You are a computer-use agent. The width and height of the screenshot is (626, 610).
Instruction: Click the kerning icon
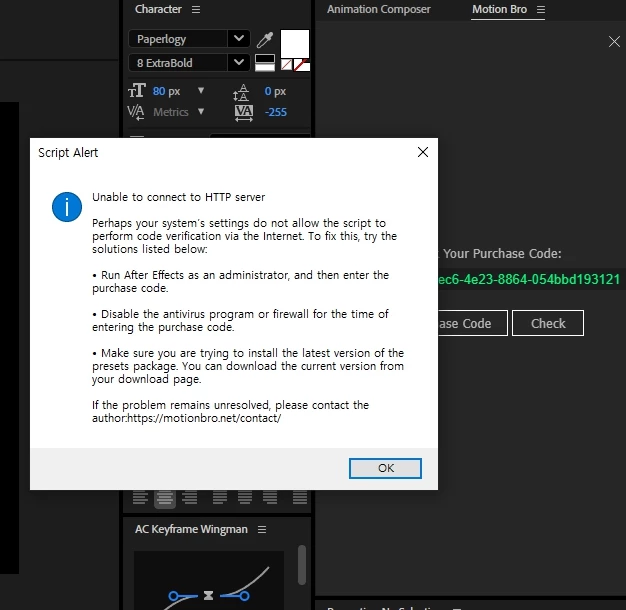click(x=136, y=112)
